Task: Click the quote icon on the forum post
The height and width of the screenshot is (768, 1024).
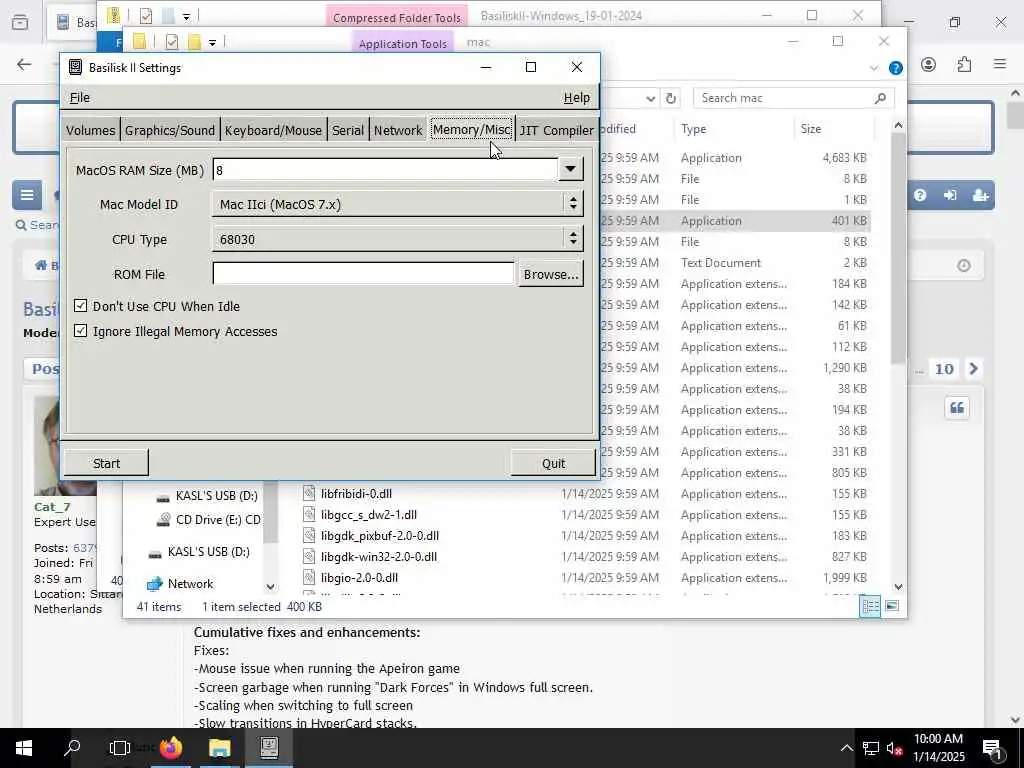Action: click(x=957, y=408)
